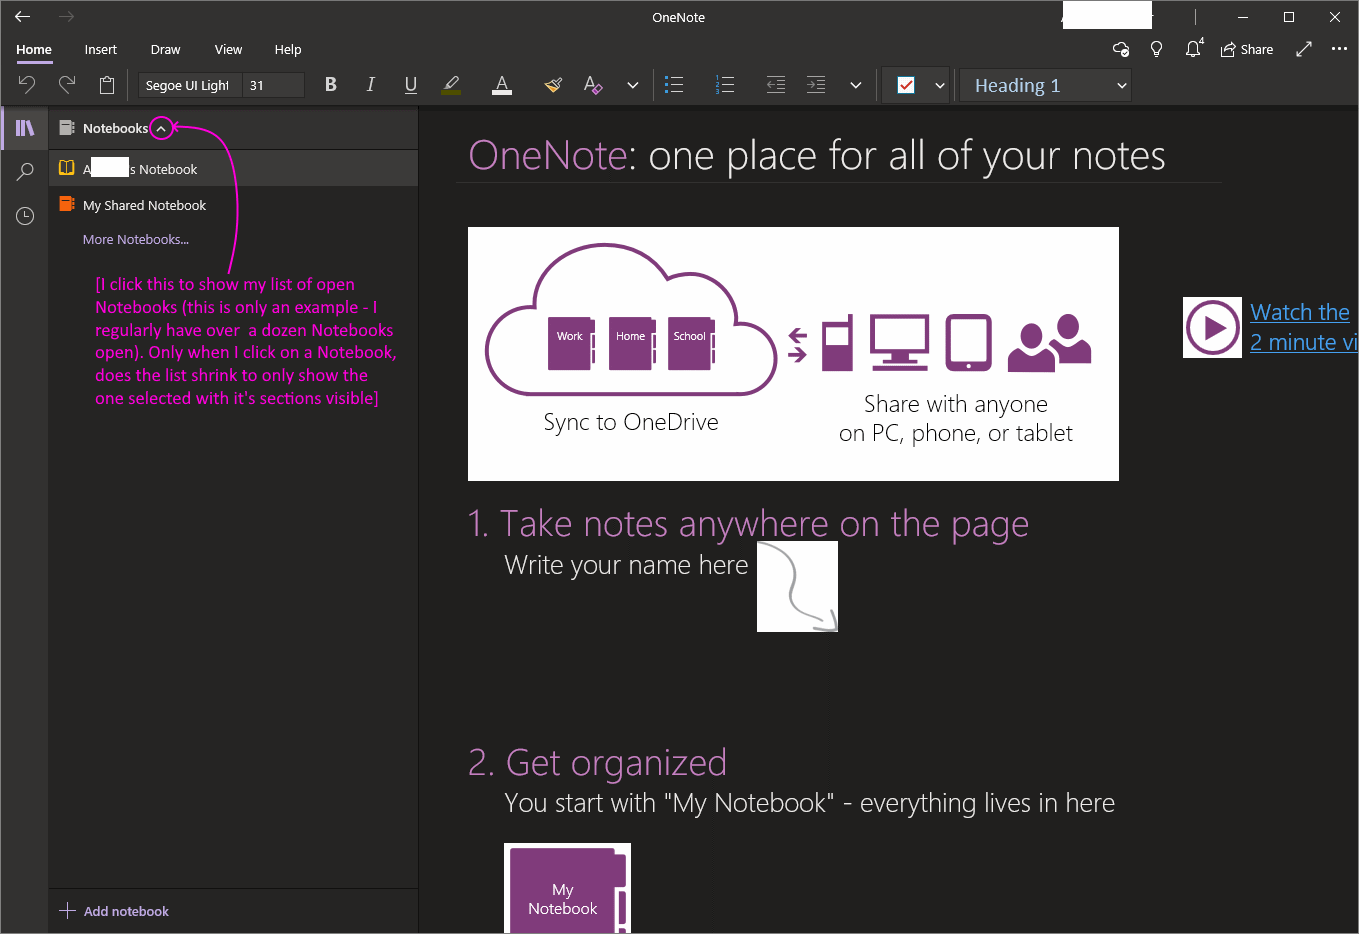Screen dimensions: 1359x934
Task: Click the Notebooks header label
Action: tap(115, 128)
